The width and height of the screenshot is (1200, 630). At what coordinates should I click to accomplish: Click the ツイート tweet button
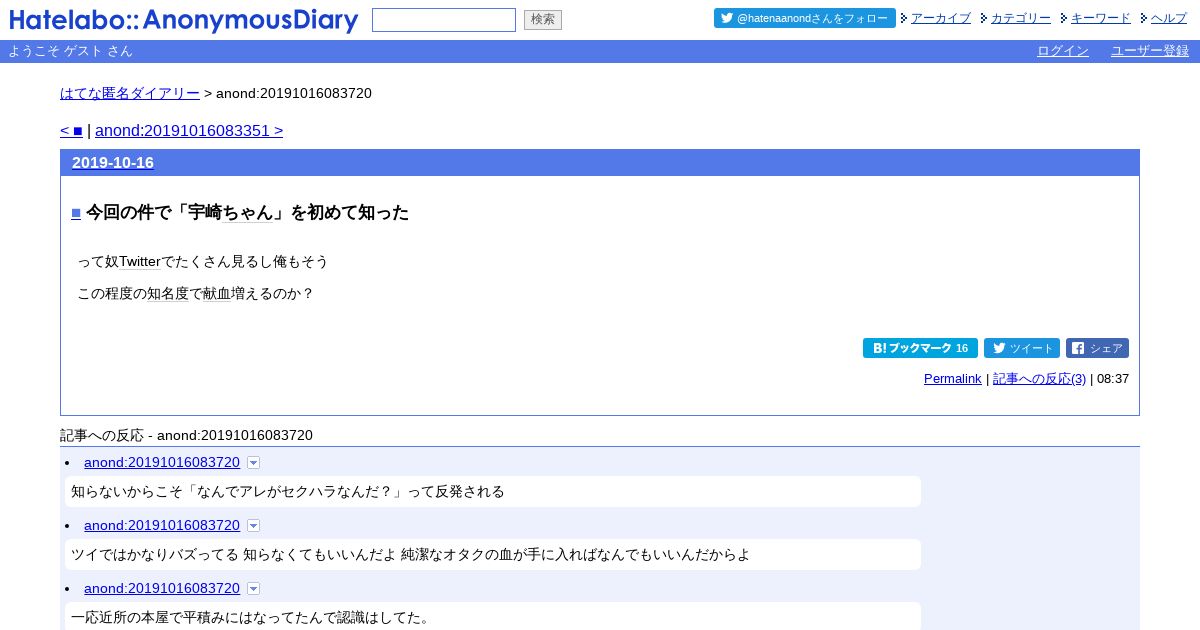tap(1022, 348)
